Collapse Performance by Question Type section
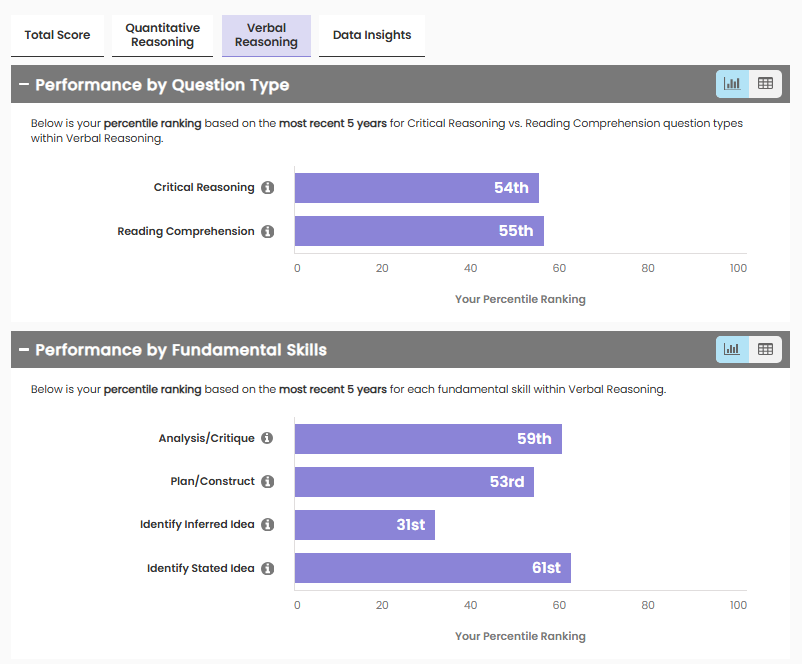The image size is (802, 664). 24,85
